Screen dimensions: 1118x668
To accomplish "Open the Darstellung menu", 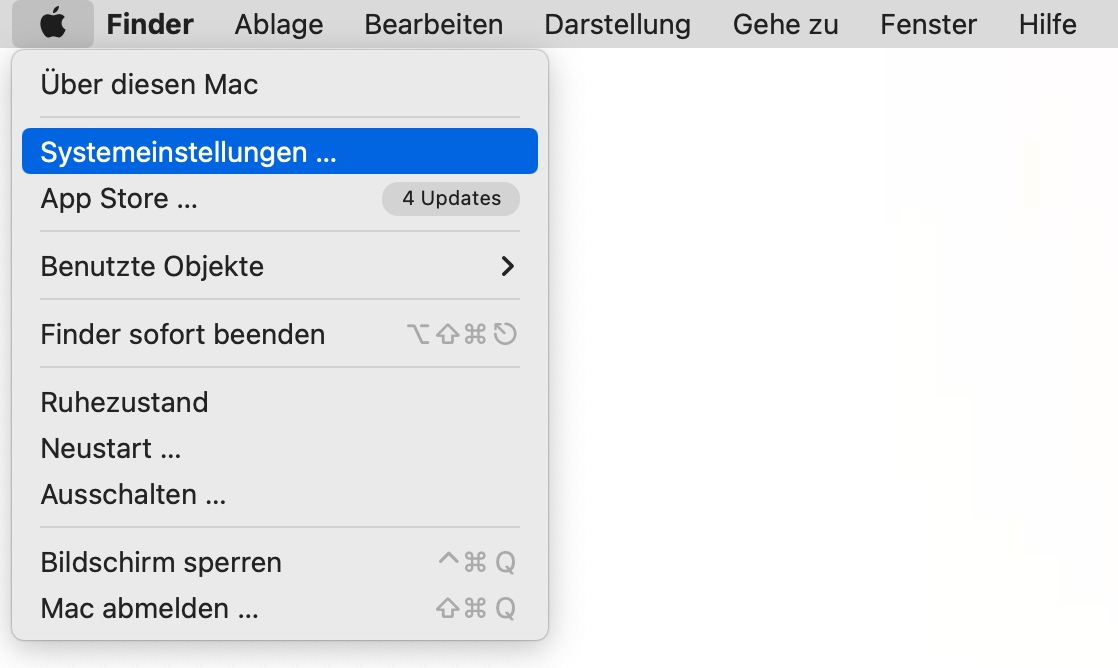I will pos(618,24).
